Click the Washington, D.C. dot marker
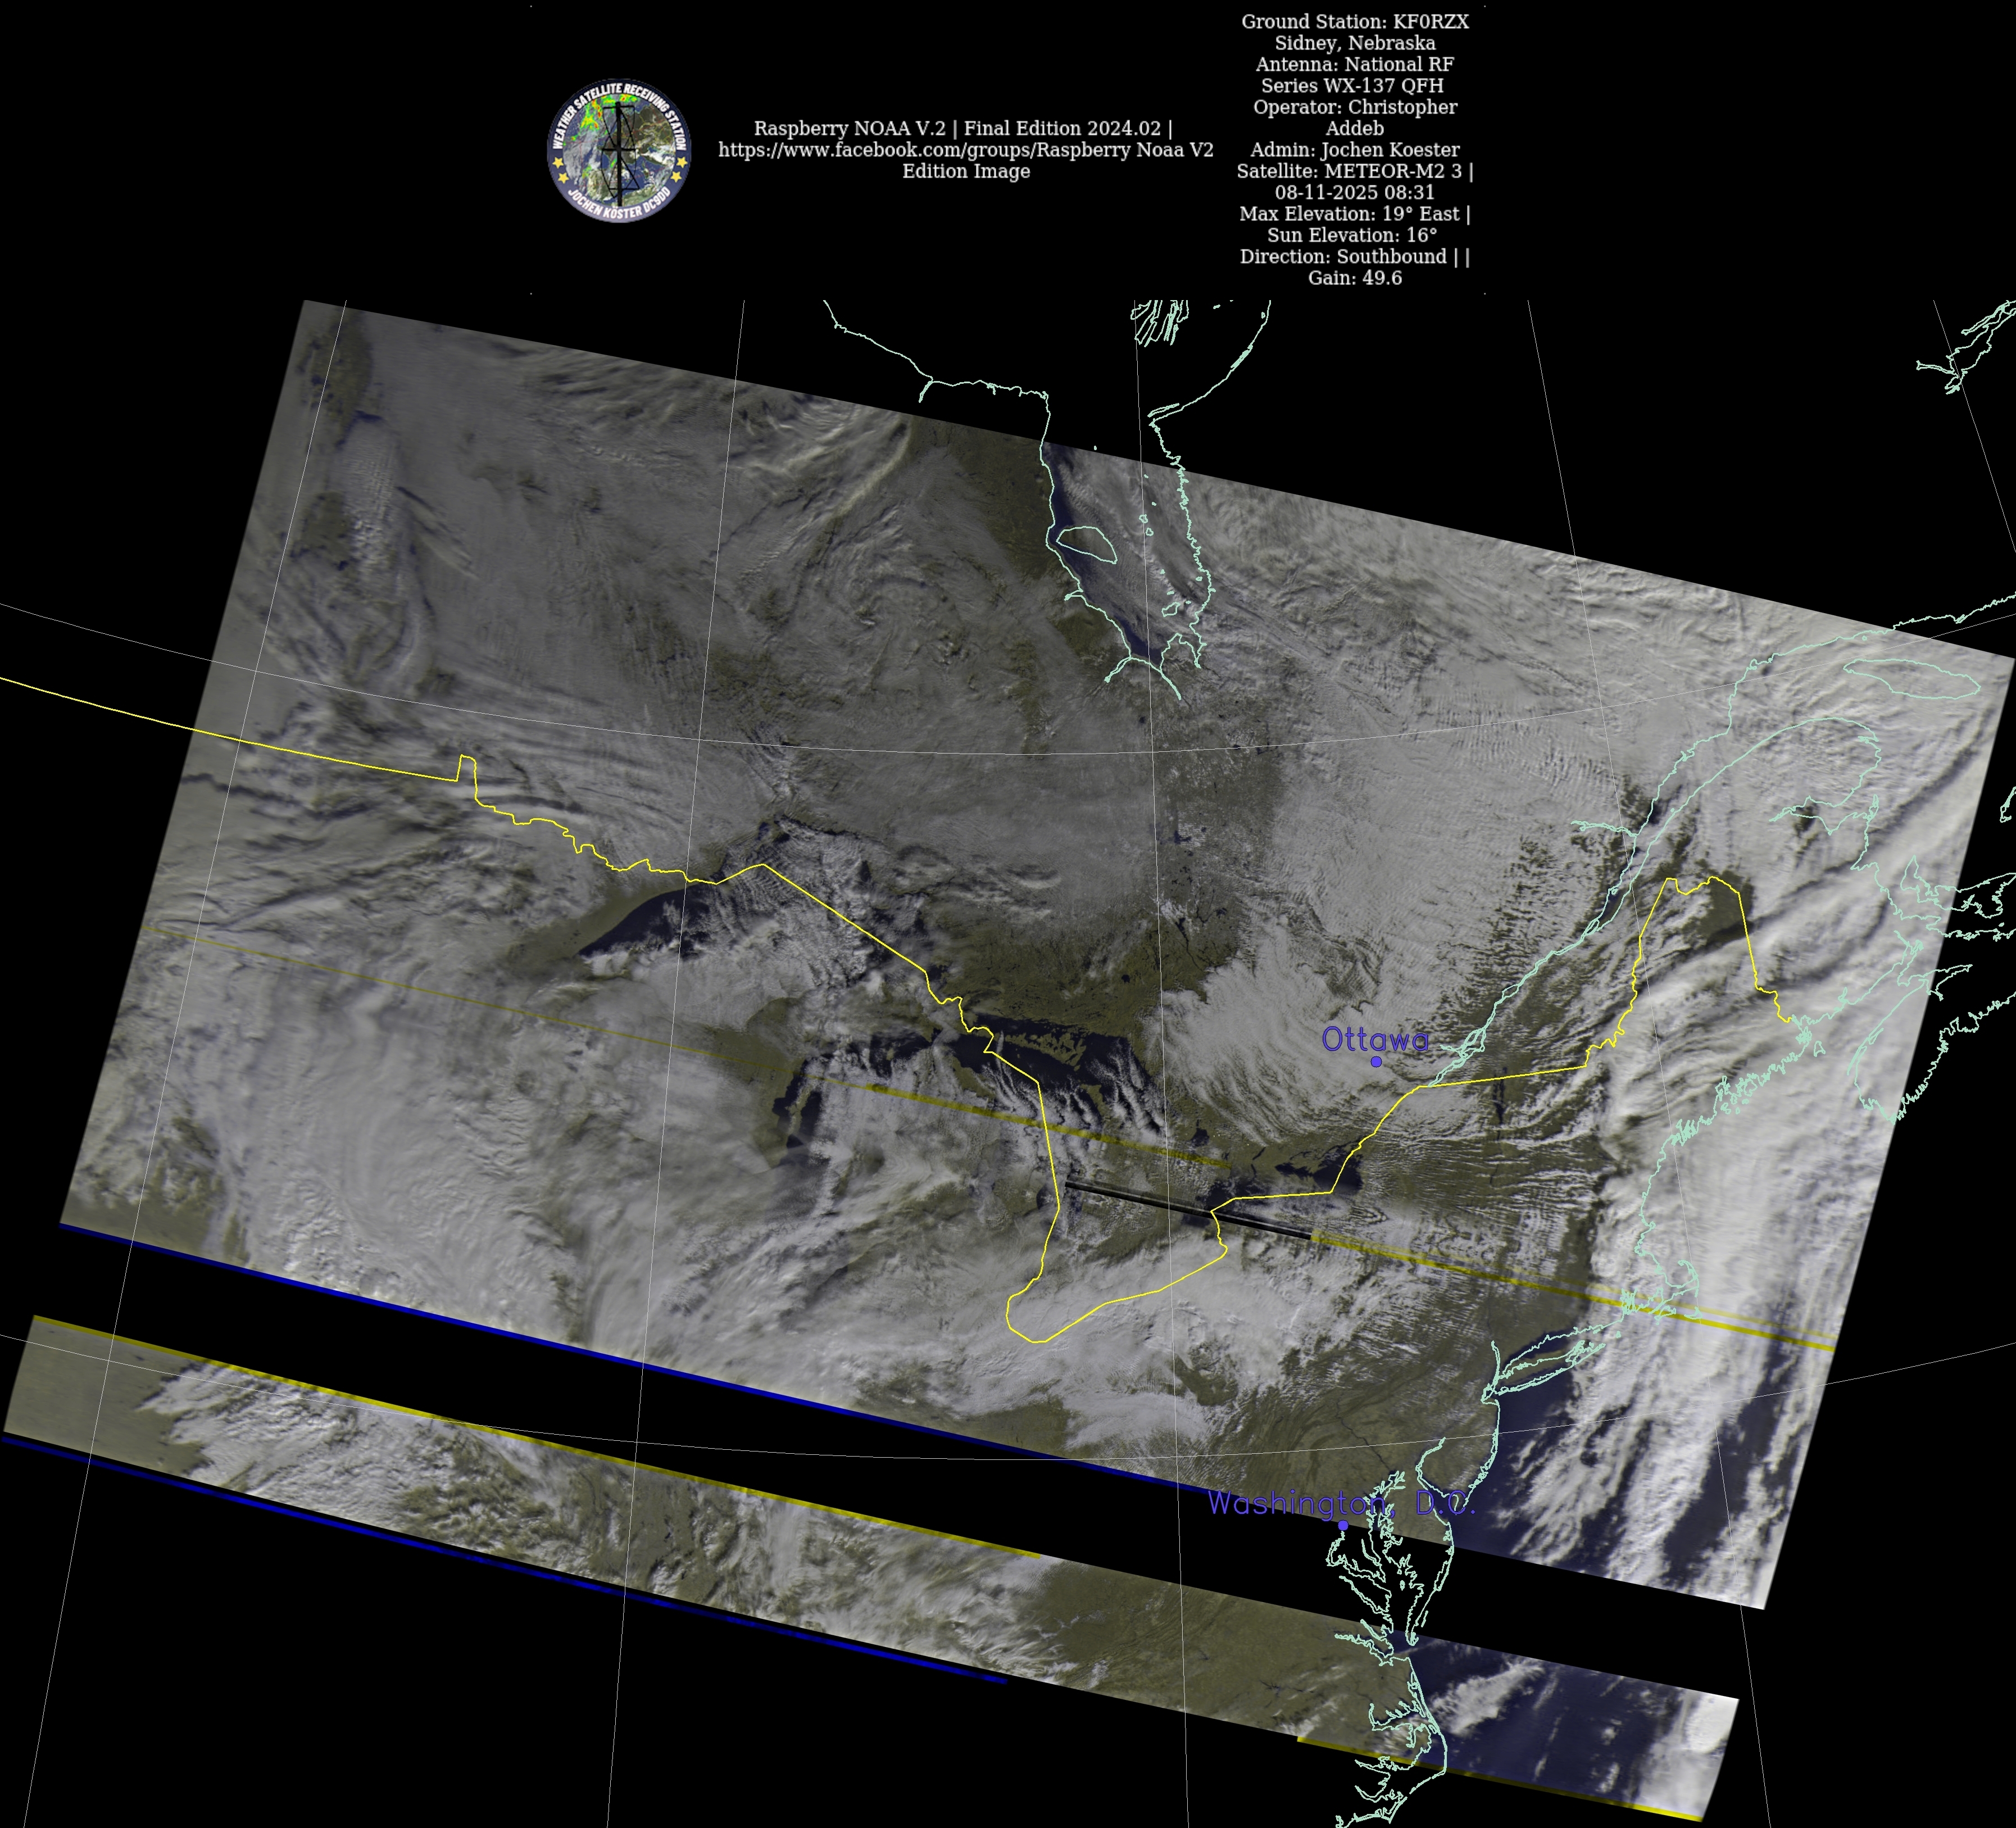Screen dimensions: 2016x1828 pos(1343,1525)
